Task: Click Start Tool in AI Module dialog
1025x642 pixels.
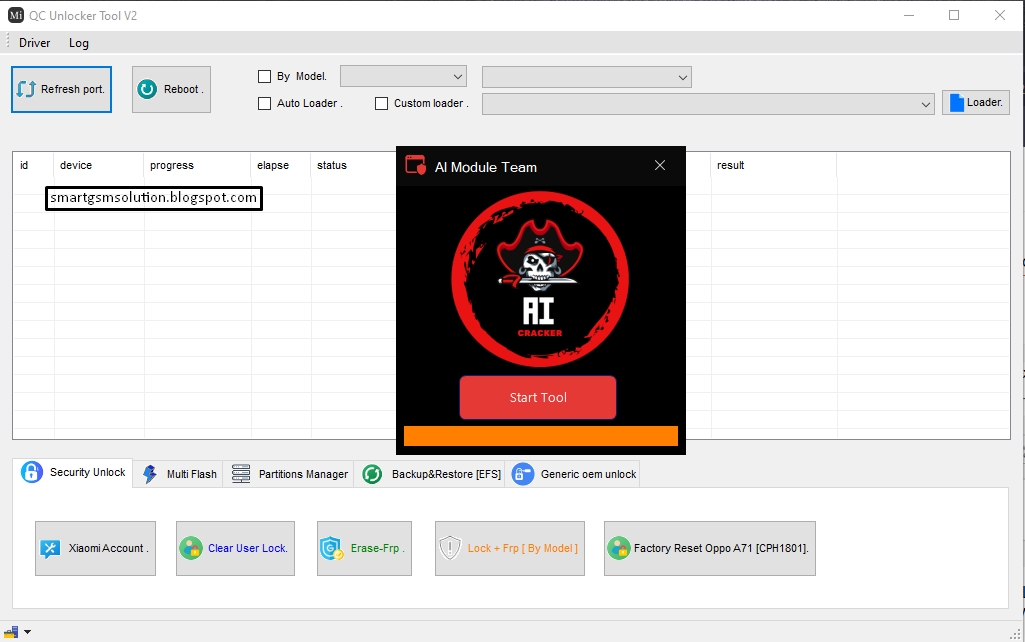Action: [538, 397]
